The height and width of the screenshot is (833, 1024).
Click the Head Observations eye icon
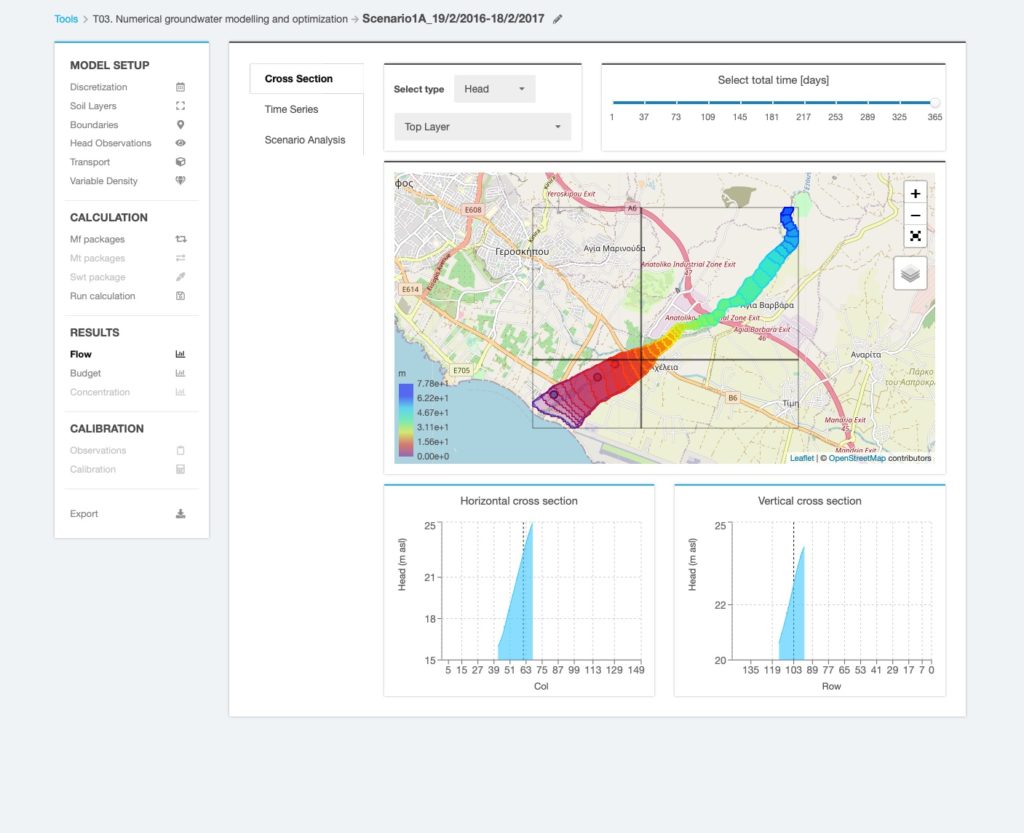tap(181, 143)
